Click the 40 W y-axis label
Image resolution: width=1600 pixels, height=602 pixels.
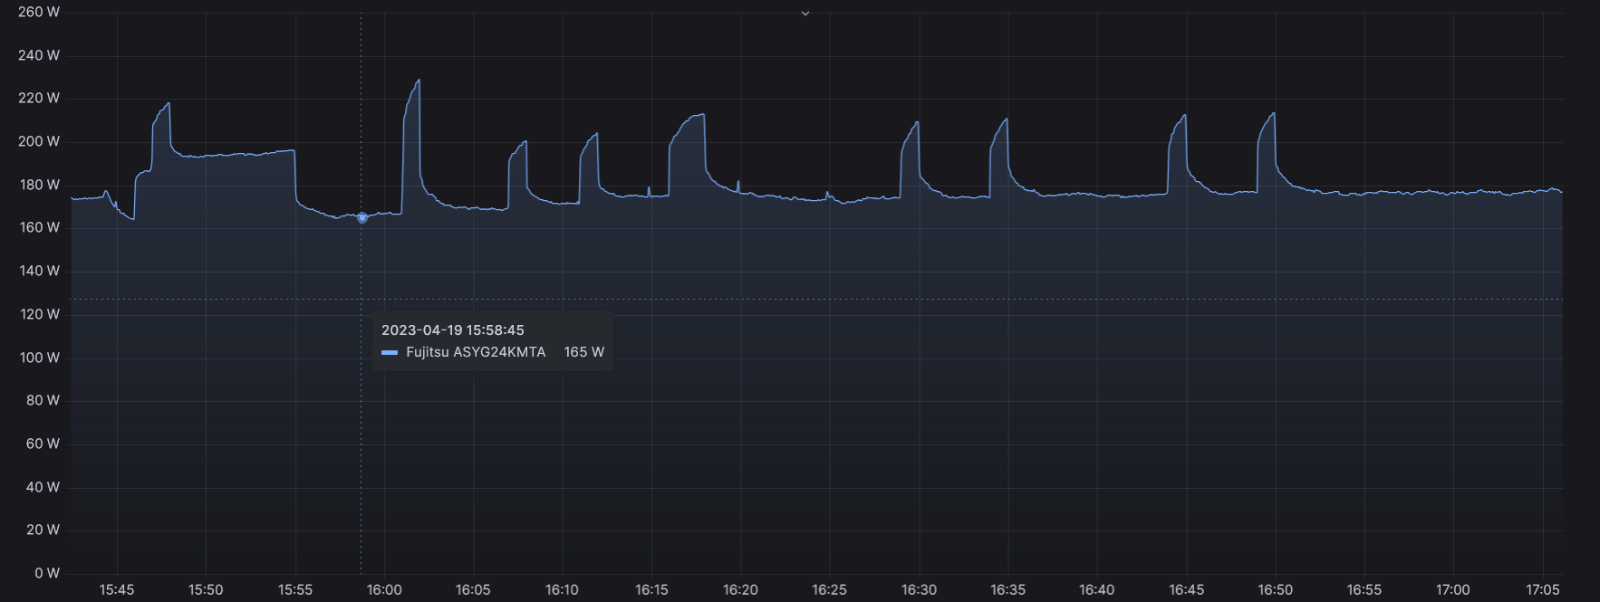pyautogui.click(x=43, y=487)
